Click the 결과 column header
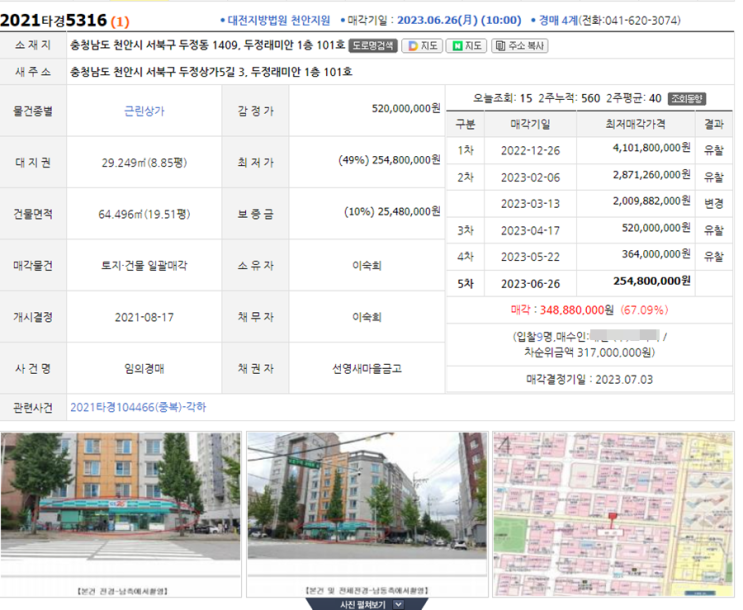743x610 pixels. click(x=714, y=124)
